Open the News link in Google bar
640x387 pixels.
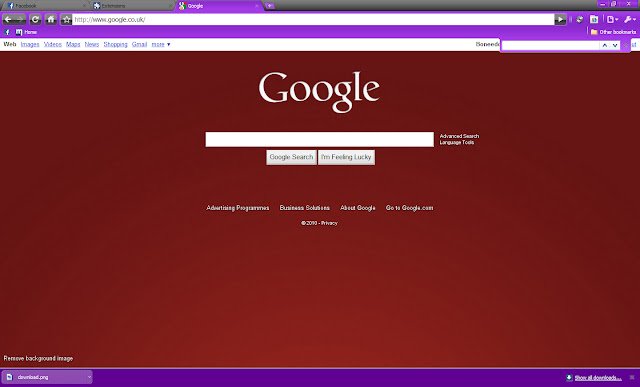[x=92, y=44]
